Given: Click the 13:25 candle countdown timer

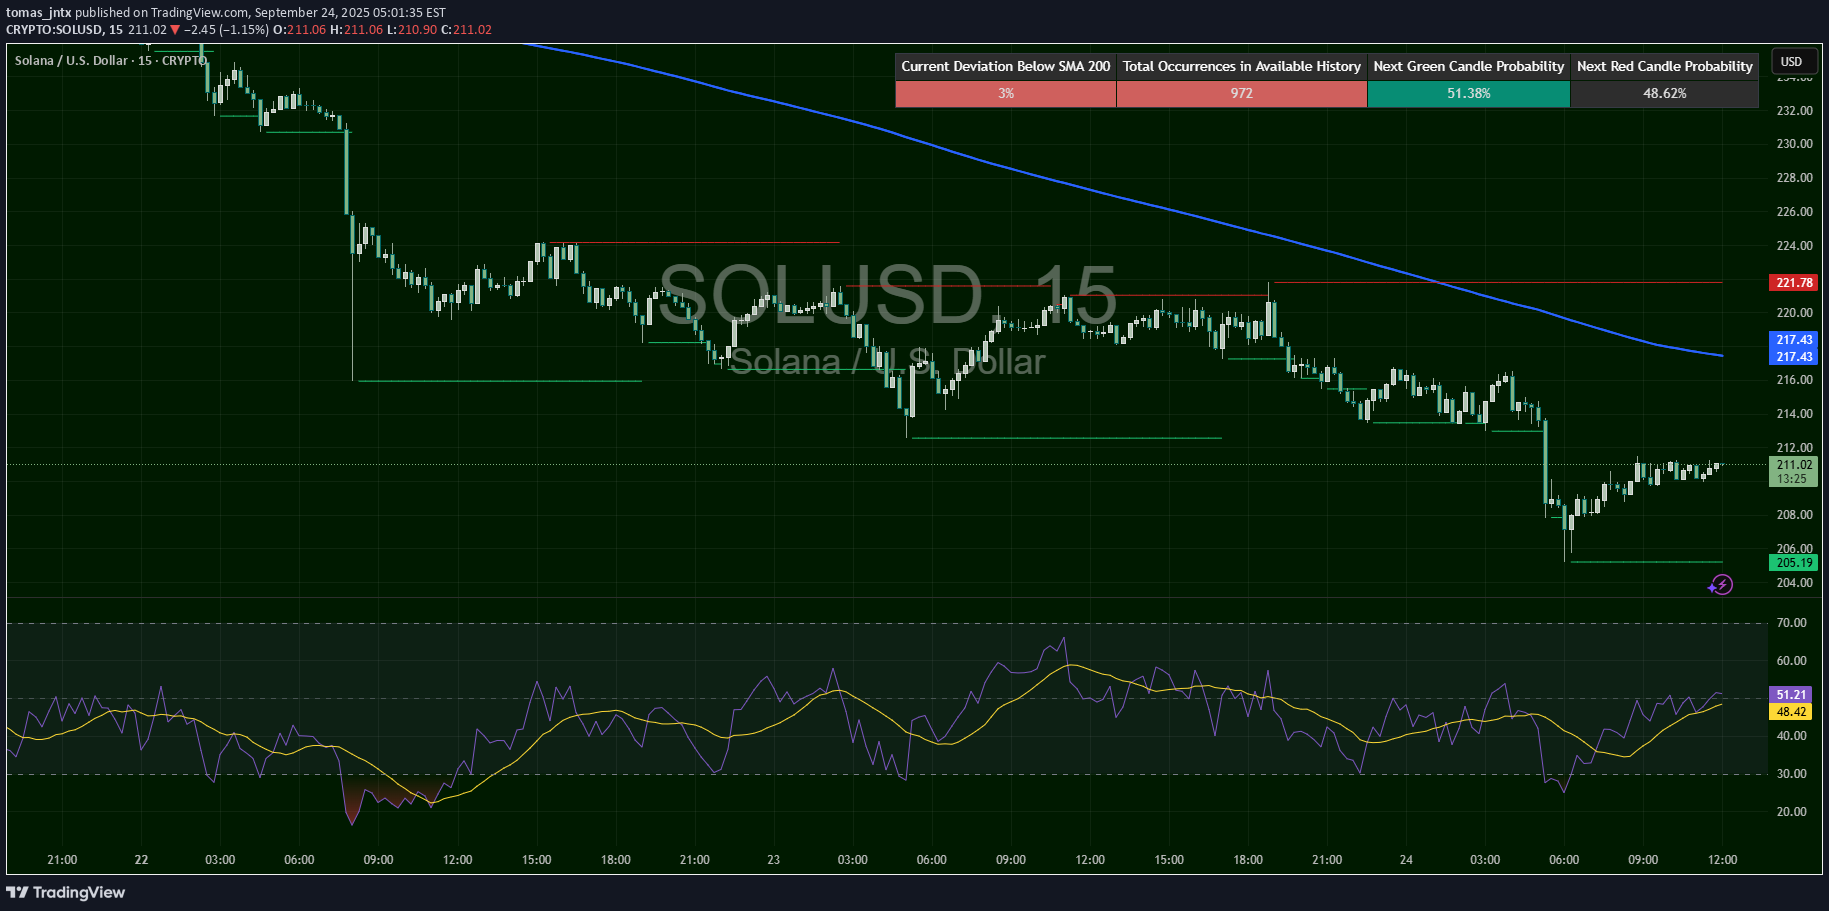Looking at the screenshot, I should 1794,479.
